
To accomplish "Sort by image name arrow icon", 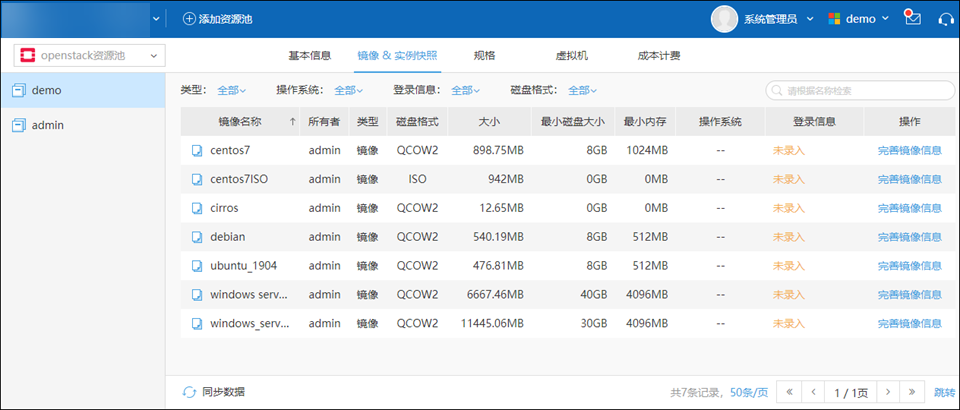I will tap(292, 122).
